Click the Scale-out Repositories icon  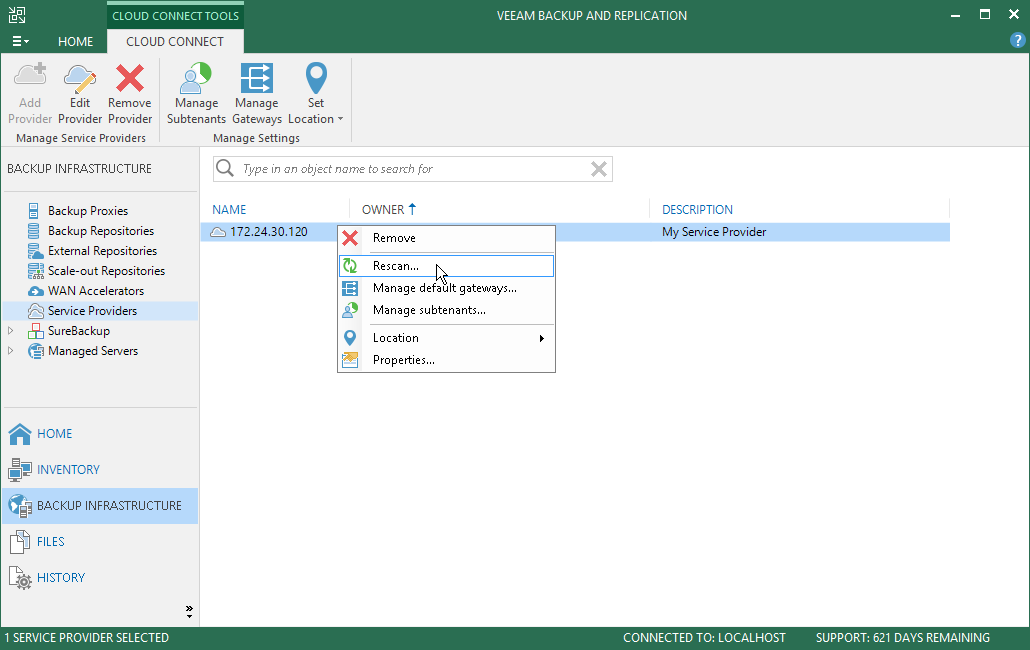[x=35, y=271]
